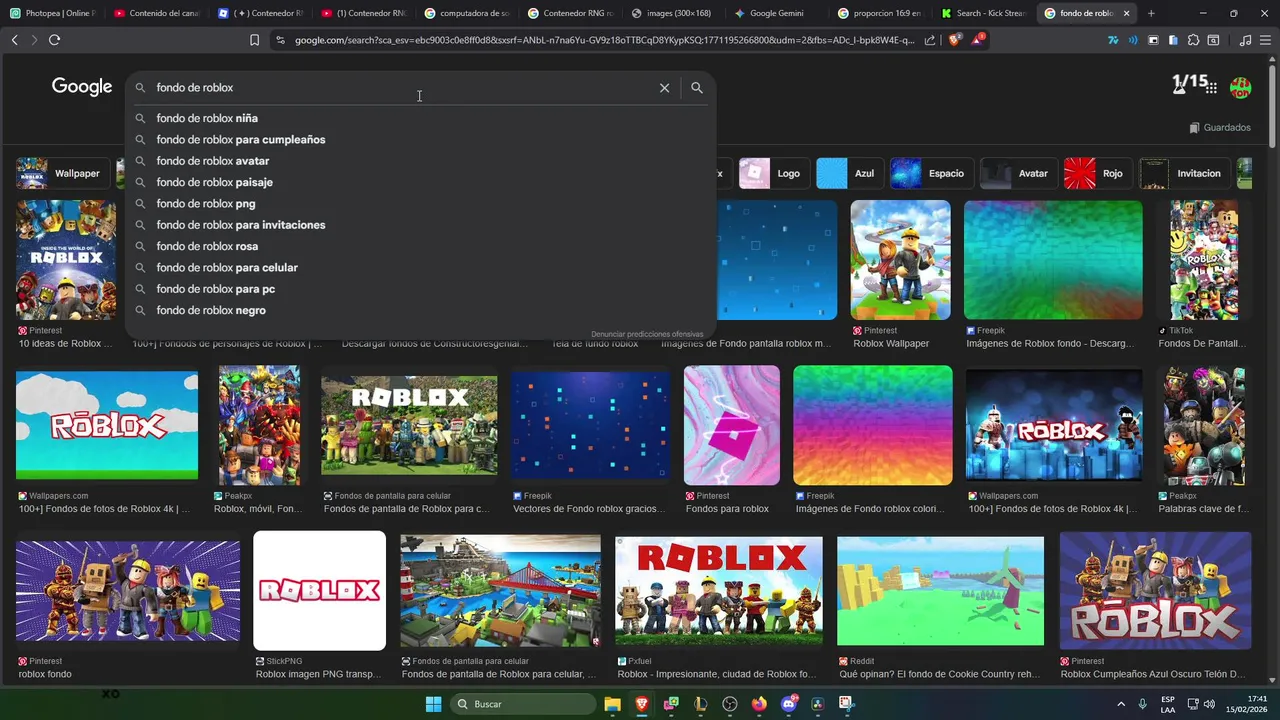Switch to the Photopea tab
The height and width of the screenshot is (720, 1280).
[x=52, y=13]
